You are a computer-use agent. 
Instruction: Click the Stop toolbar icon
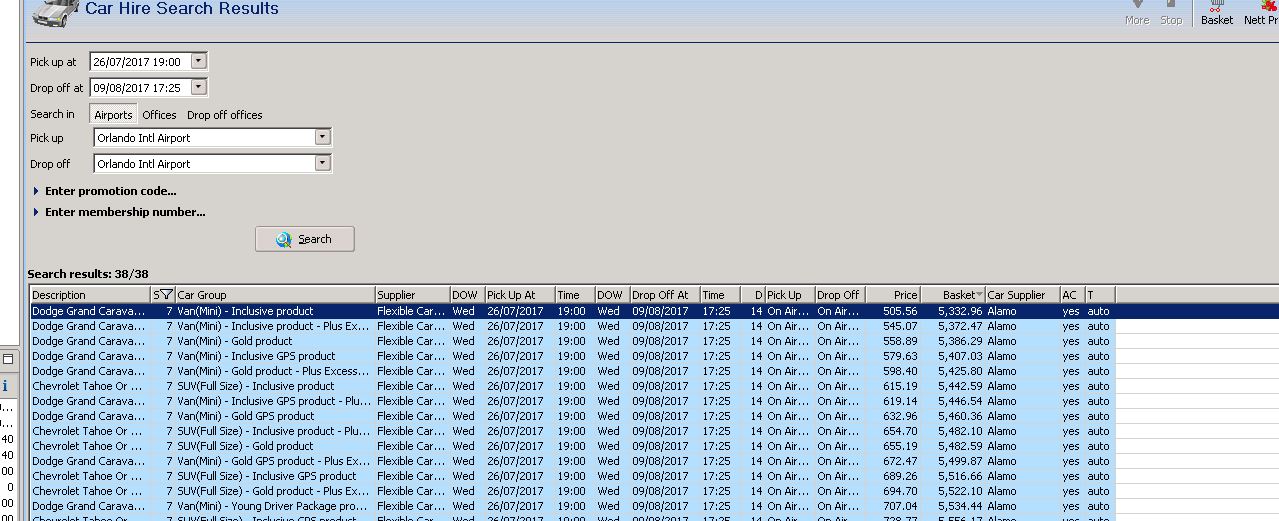click(x=1171, y=12)
